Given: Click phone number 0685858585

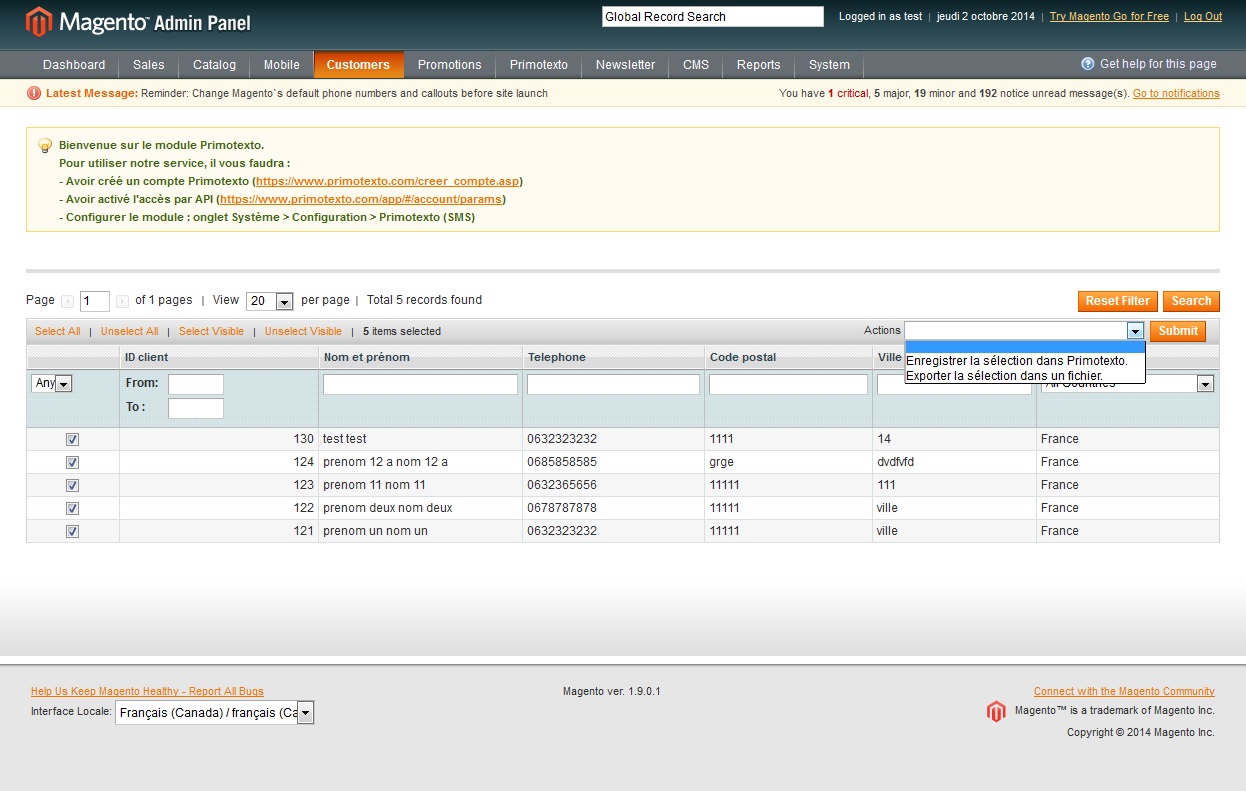Looking at the screenshot, I should click(562, 462).
